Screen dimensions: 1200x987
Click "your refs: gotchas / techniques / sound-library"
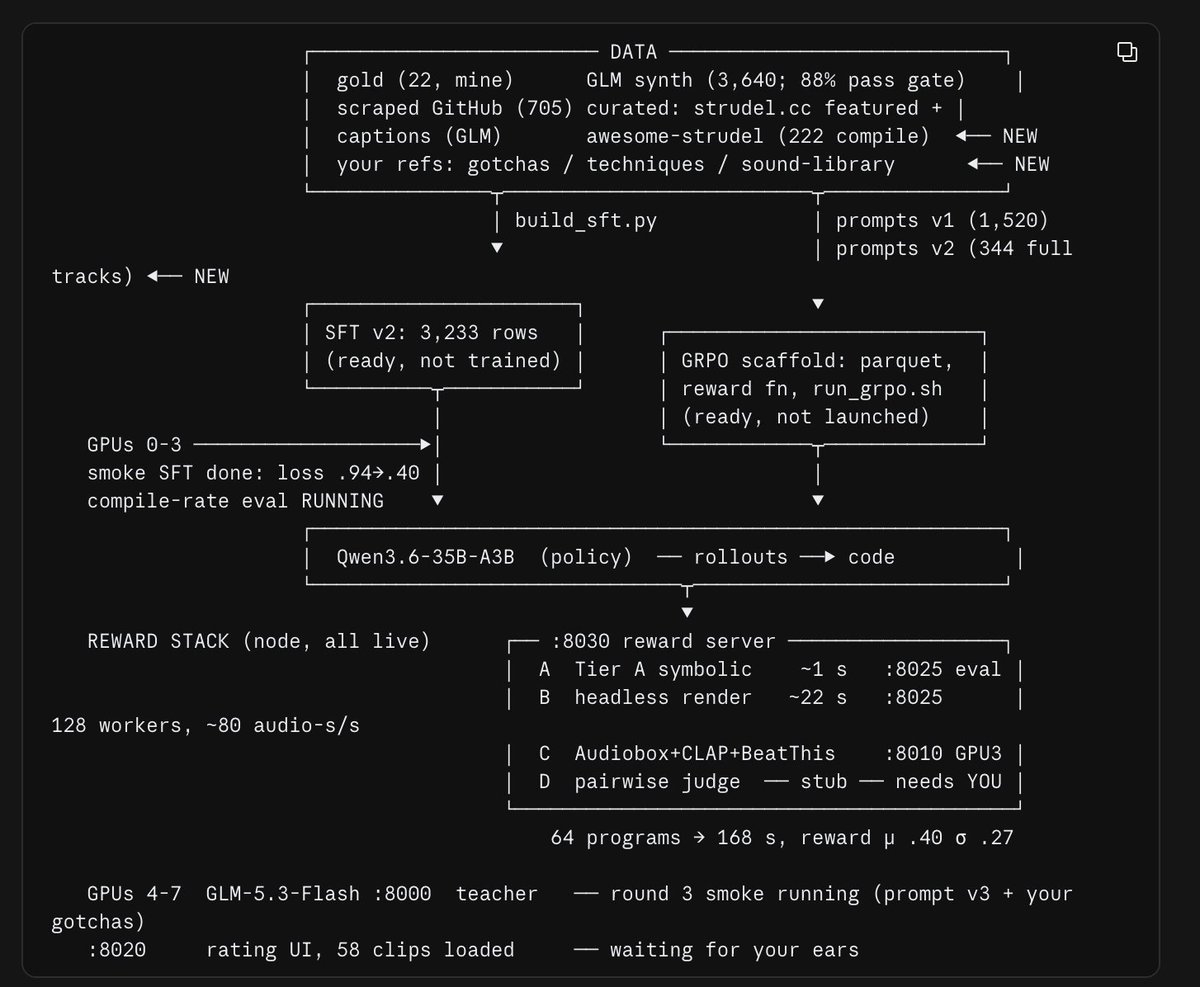[x=616, y=164]
